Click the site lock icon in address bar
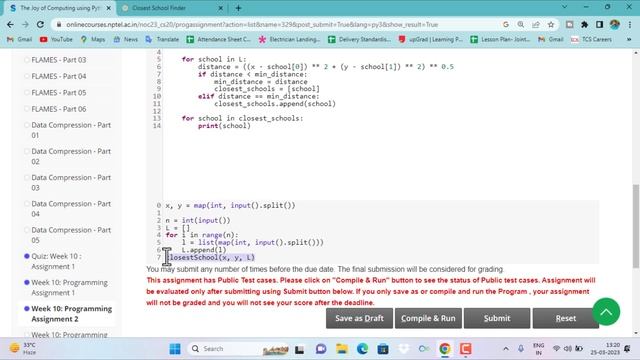The height and width of the screenshot is (360, 640). tap(59, 24)
